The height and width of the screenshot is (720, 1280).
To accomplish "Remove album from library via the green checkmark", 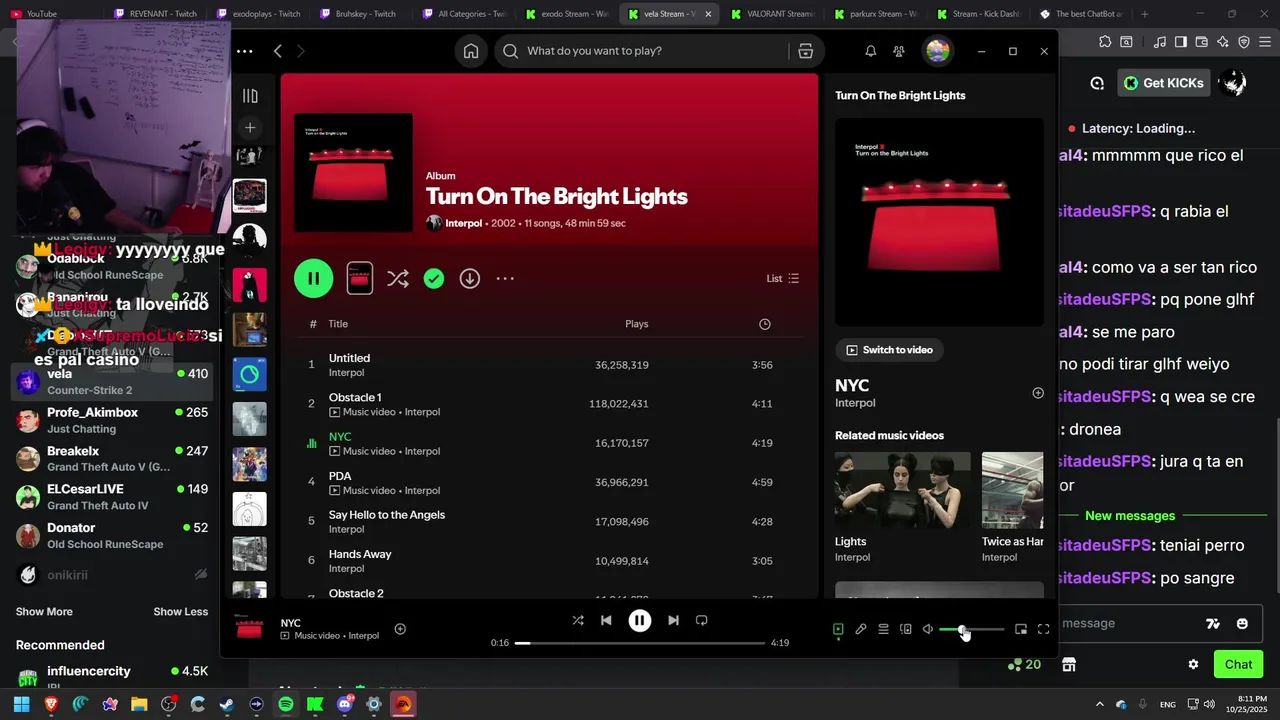I will pos(434,279).
